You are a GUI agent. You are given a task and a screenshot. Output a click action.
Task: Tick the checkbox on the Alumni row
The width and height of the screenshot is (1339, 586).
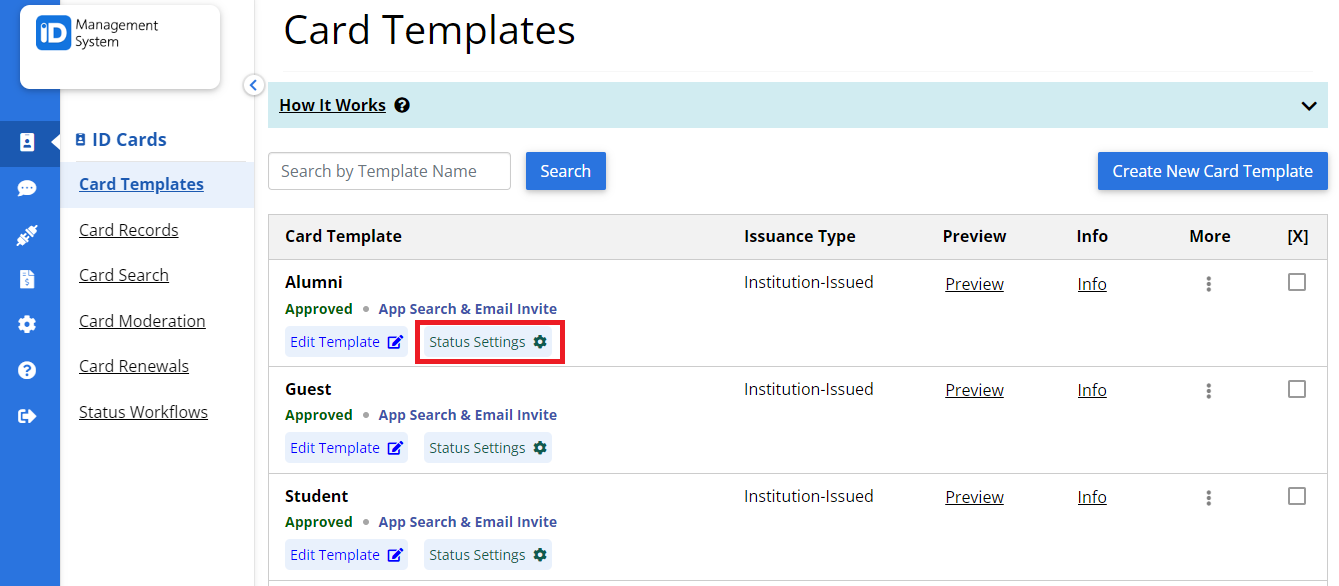(x=1297, y=283)
